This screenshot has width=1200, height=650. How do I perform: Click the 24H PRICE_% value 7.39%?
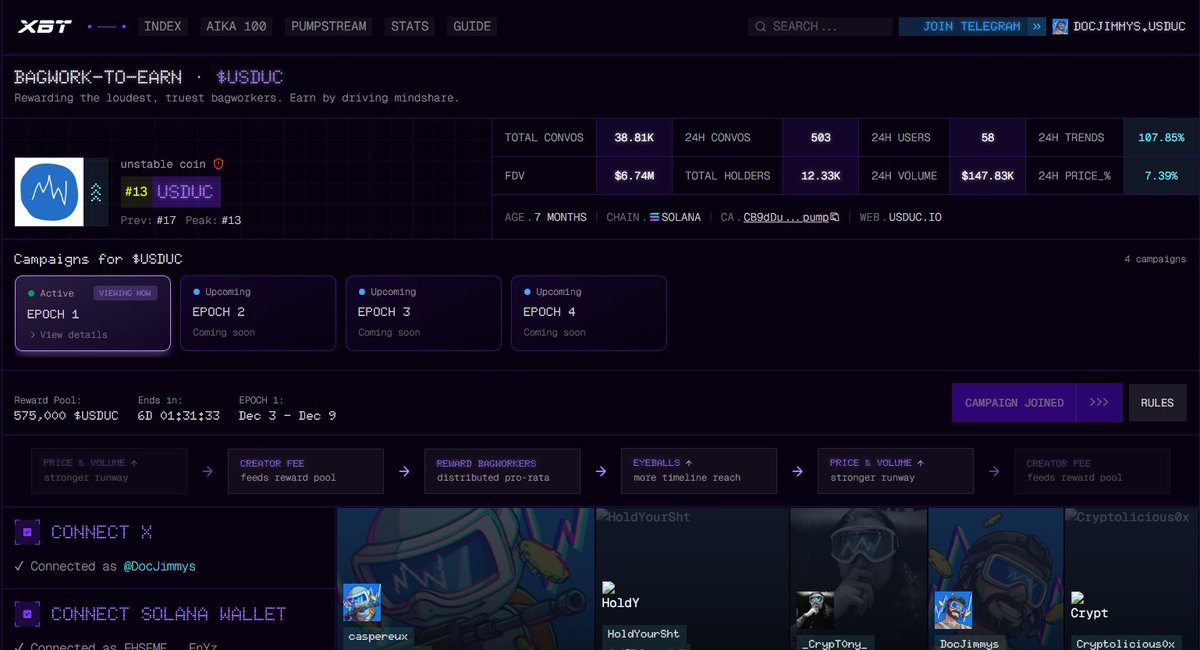[x=1161, y=176]
